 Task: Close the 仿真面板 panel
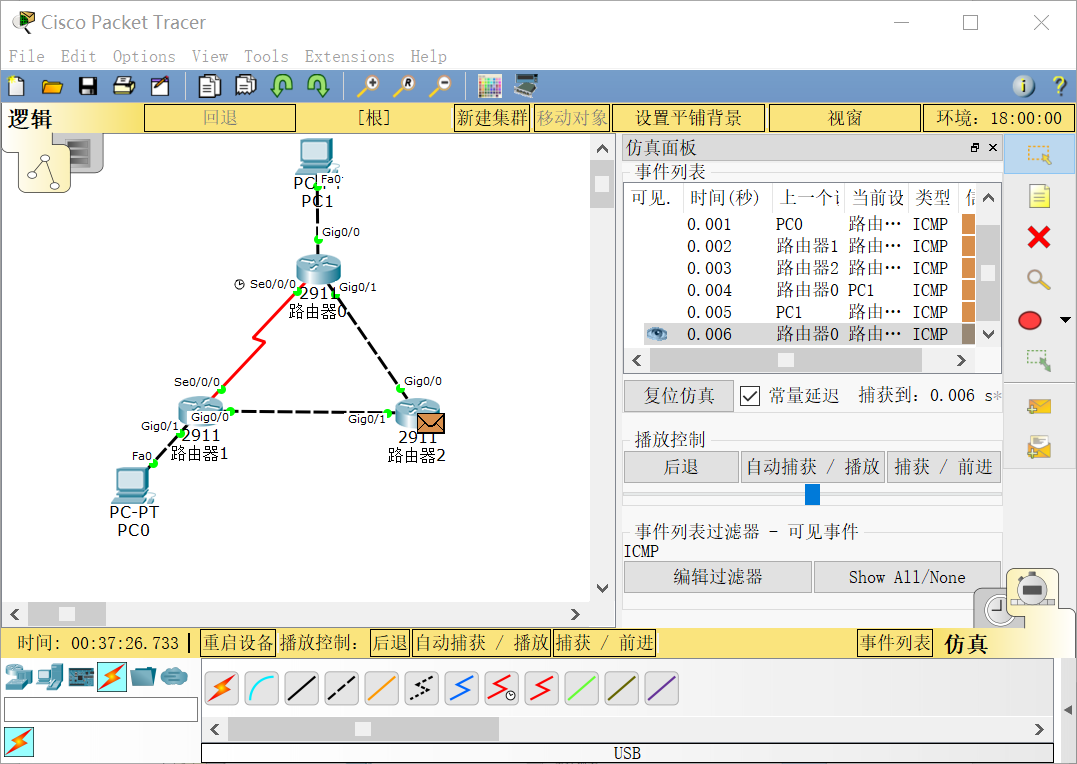click(x=993, y=148)
